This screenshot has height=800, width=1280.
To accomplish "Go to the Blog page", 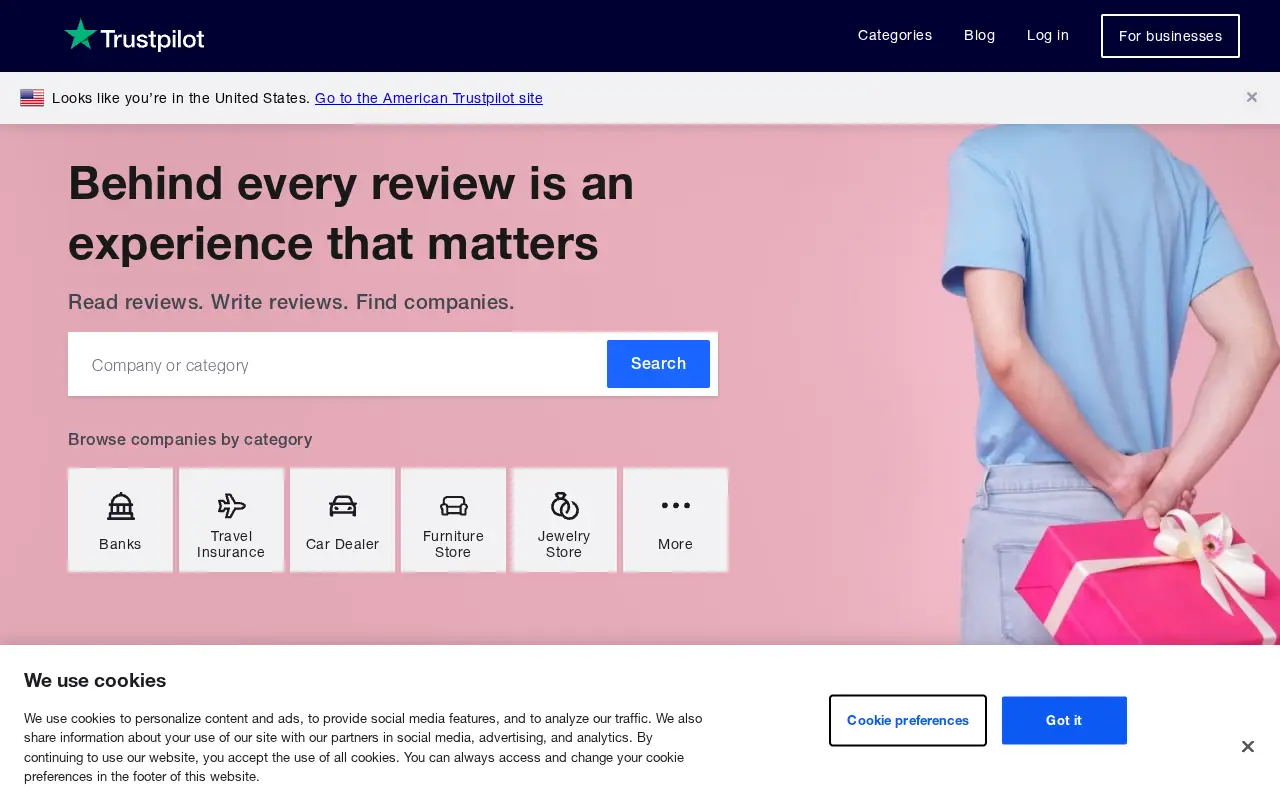I will tap(979, 35).
